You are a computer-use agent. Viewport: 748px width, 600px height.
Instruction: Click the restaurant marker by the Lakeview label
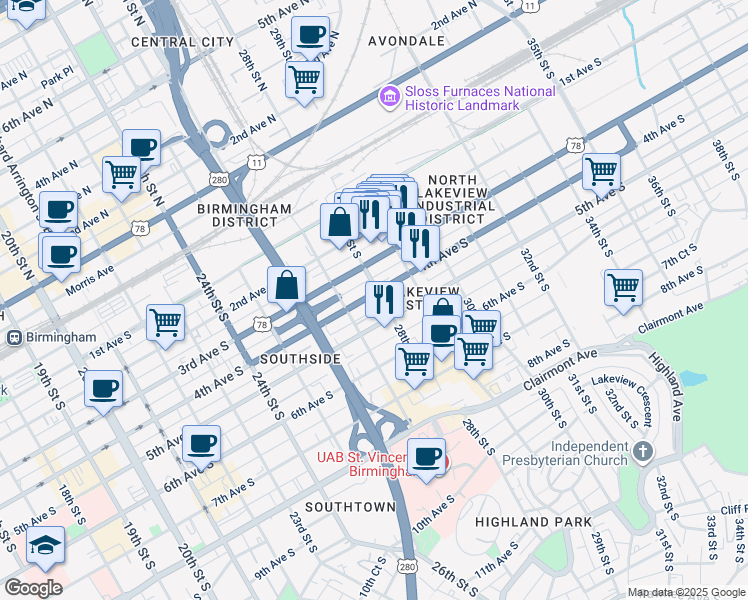click(384, 301)
